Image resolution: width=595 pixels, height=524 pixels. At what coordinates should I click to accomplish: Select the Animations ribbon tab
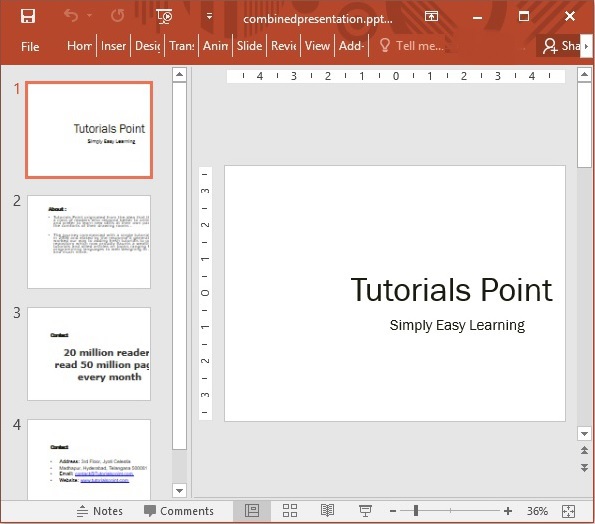[x=216, y=46]
